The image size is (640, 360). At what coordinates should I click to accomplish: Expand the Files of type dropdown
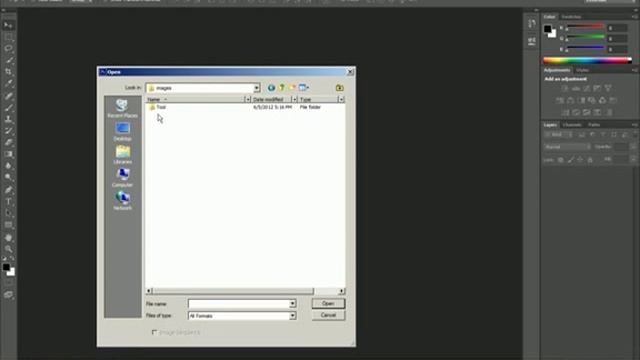click(292, 316)
